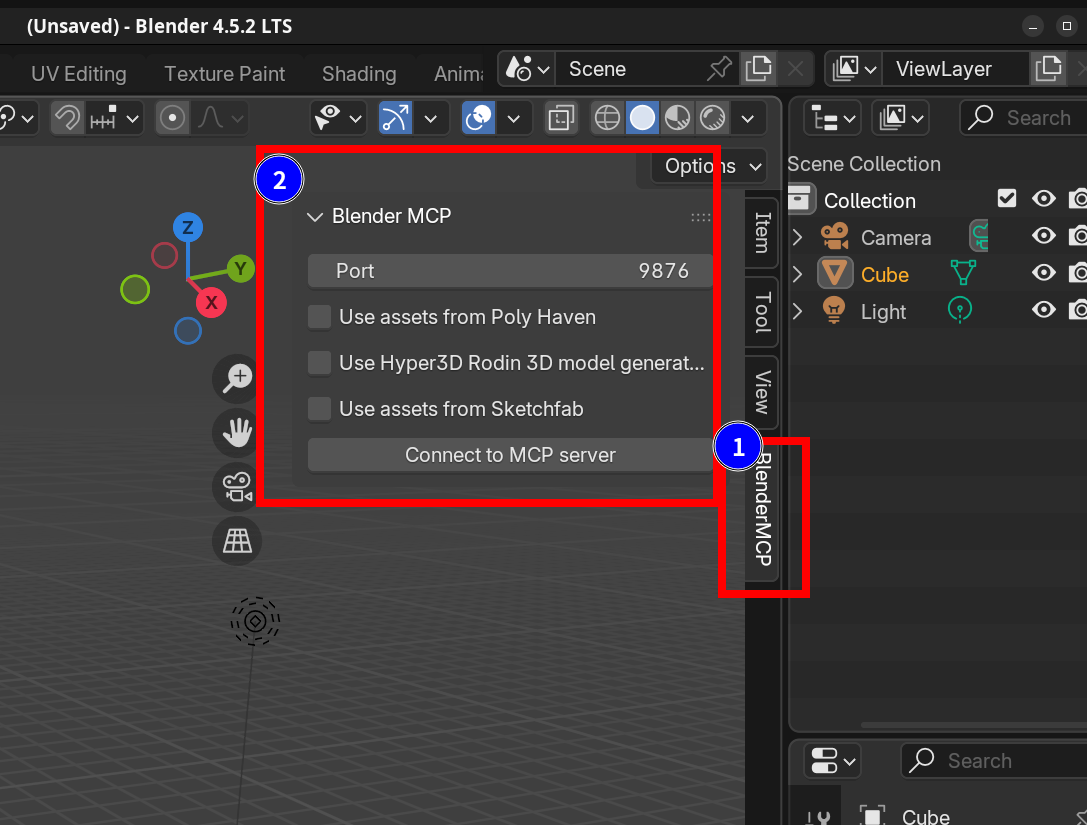This screenshot has width=1087, height=825.
Task: Click the outliner Search field
Action: click(1040, 118)
